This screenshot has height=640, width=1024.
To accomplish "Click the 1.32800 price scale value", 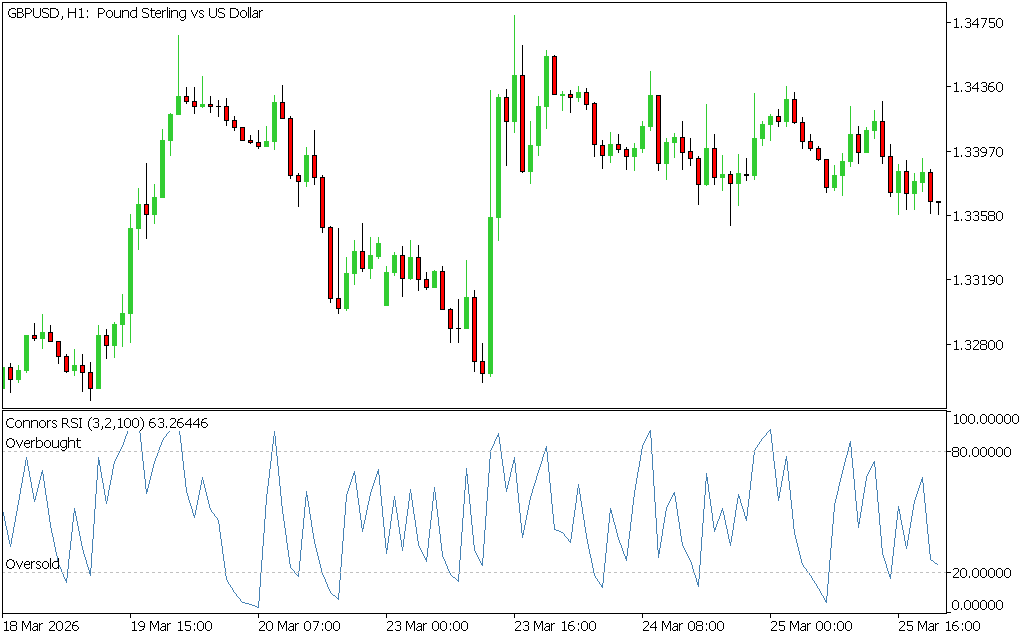I will [981, 346].
